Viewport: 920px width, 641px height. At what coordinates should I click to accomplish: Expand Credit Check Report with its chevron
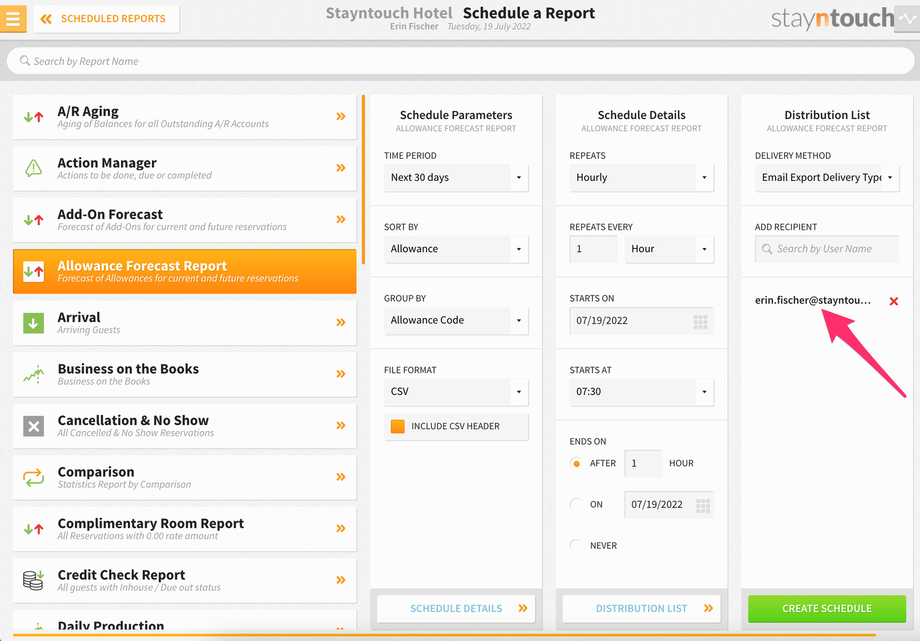340,580
